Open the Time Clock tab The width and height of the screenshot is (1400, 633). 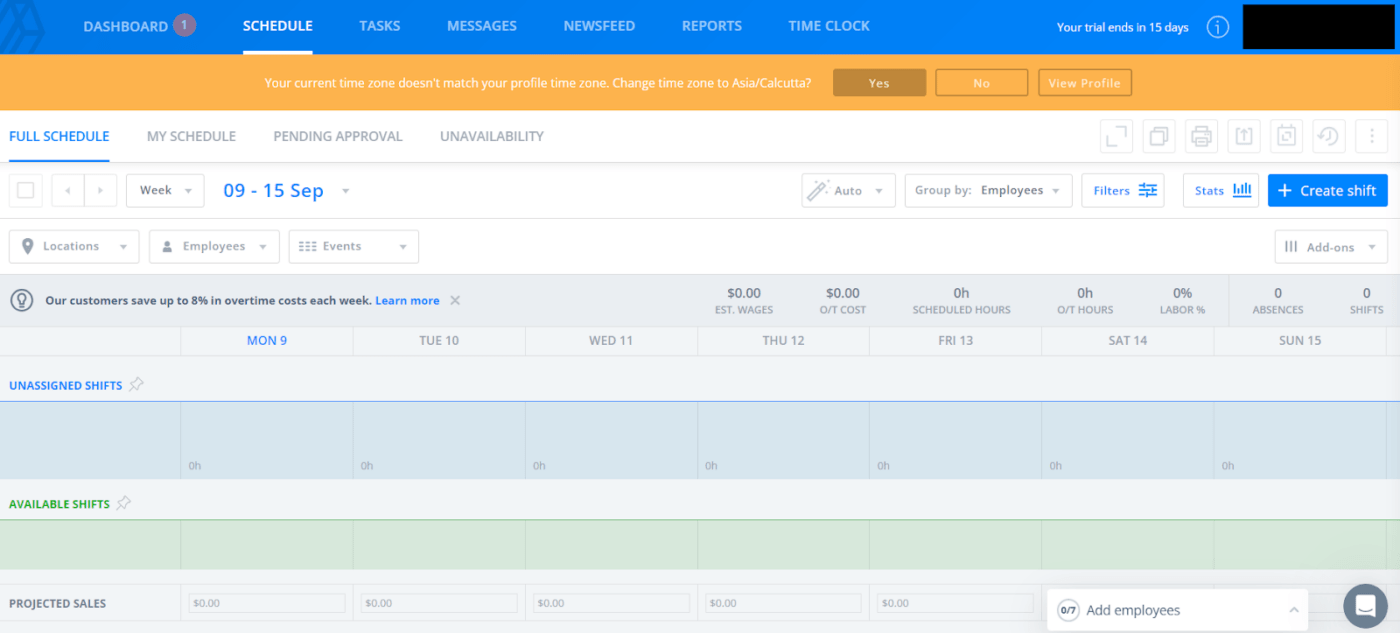(829, 26)
